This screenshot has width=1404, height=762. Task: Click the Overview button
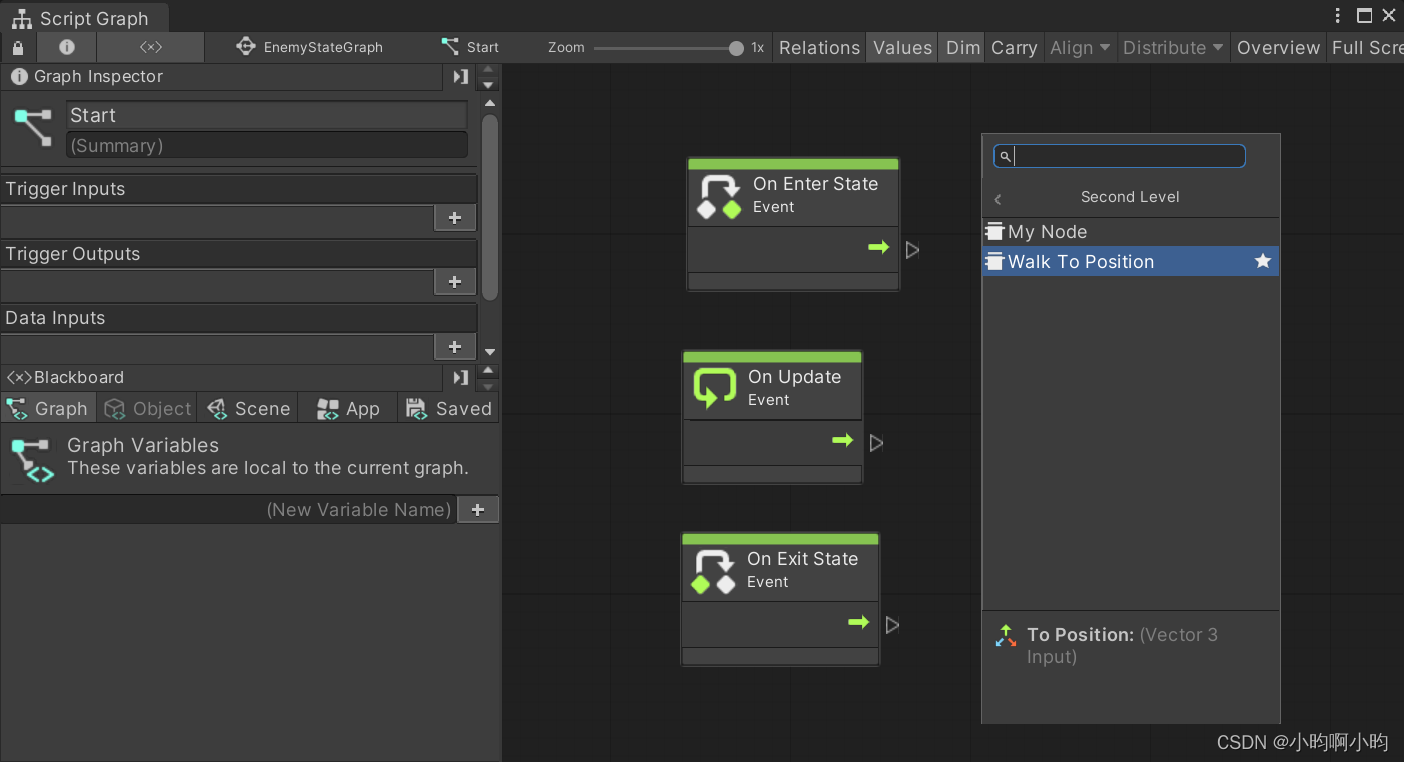tap(1277, 47)
